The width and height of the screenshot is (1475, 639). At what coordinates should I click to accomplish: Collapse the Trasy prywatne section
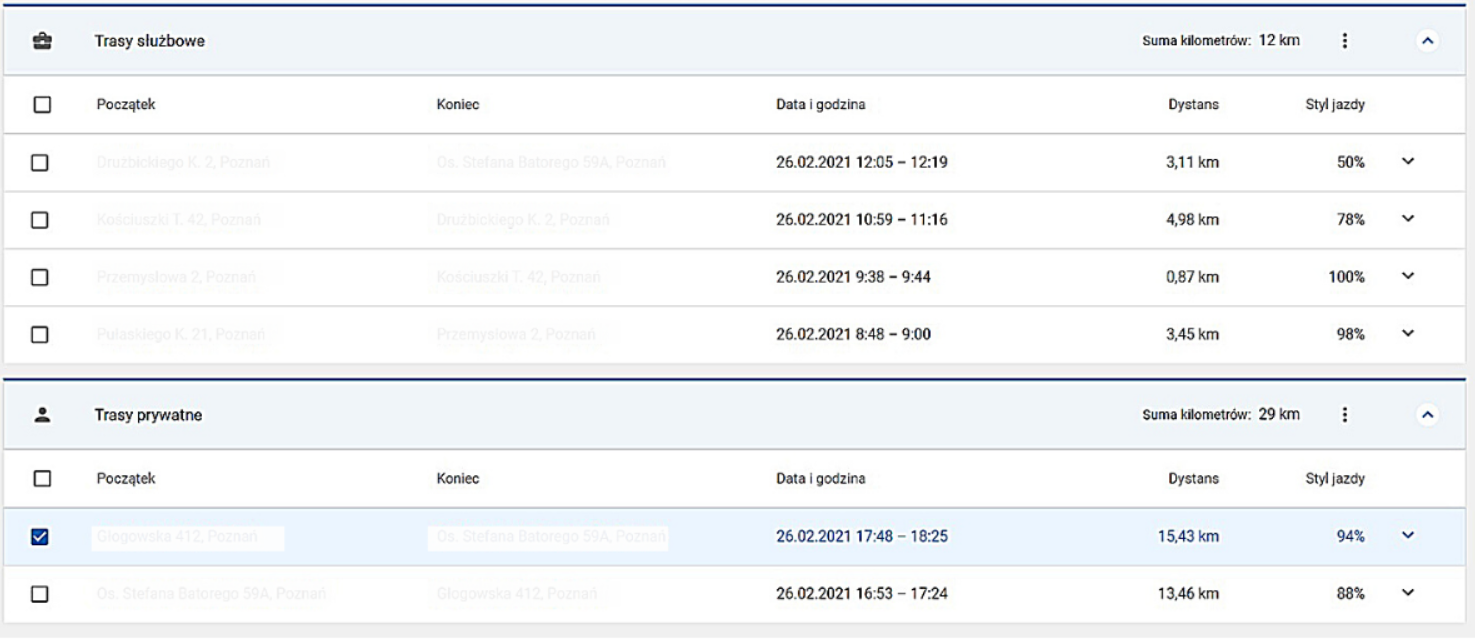pyautogui.click(x=1428, y=415)
